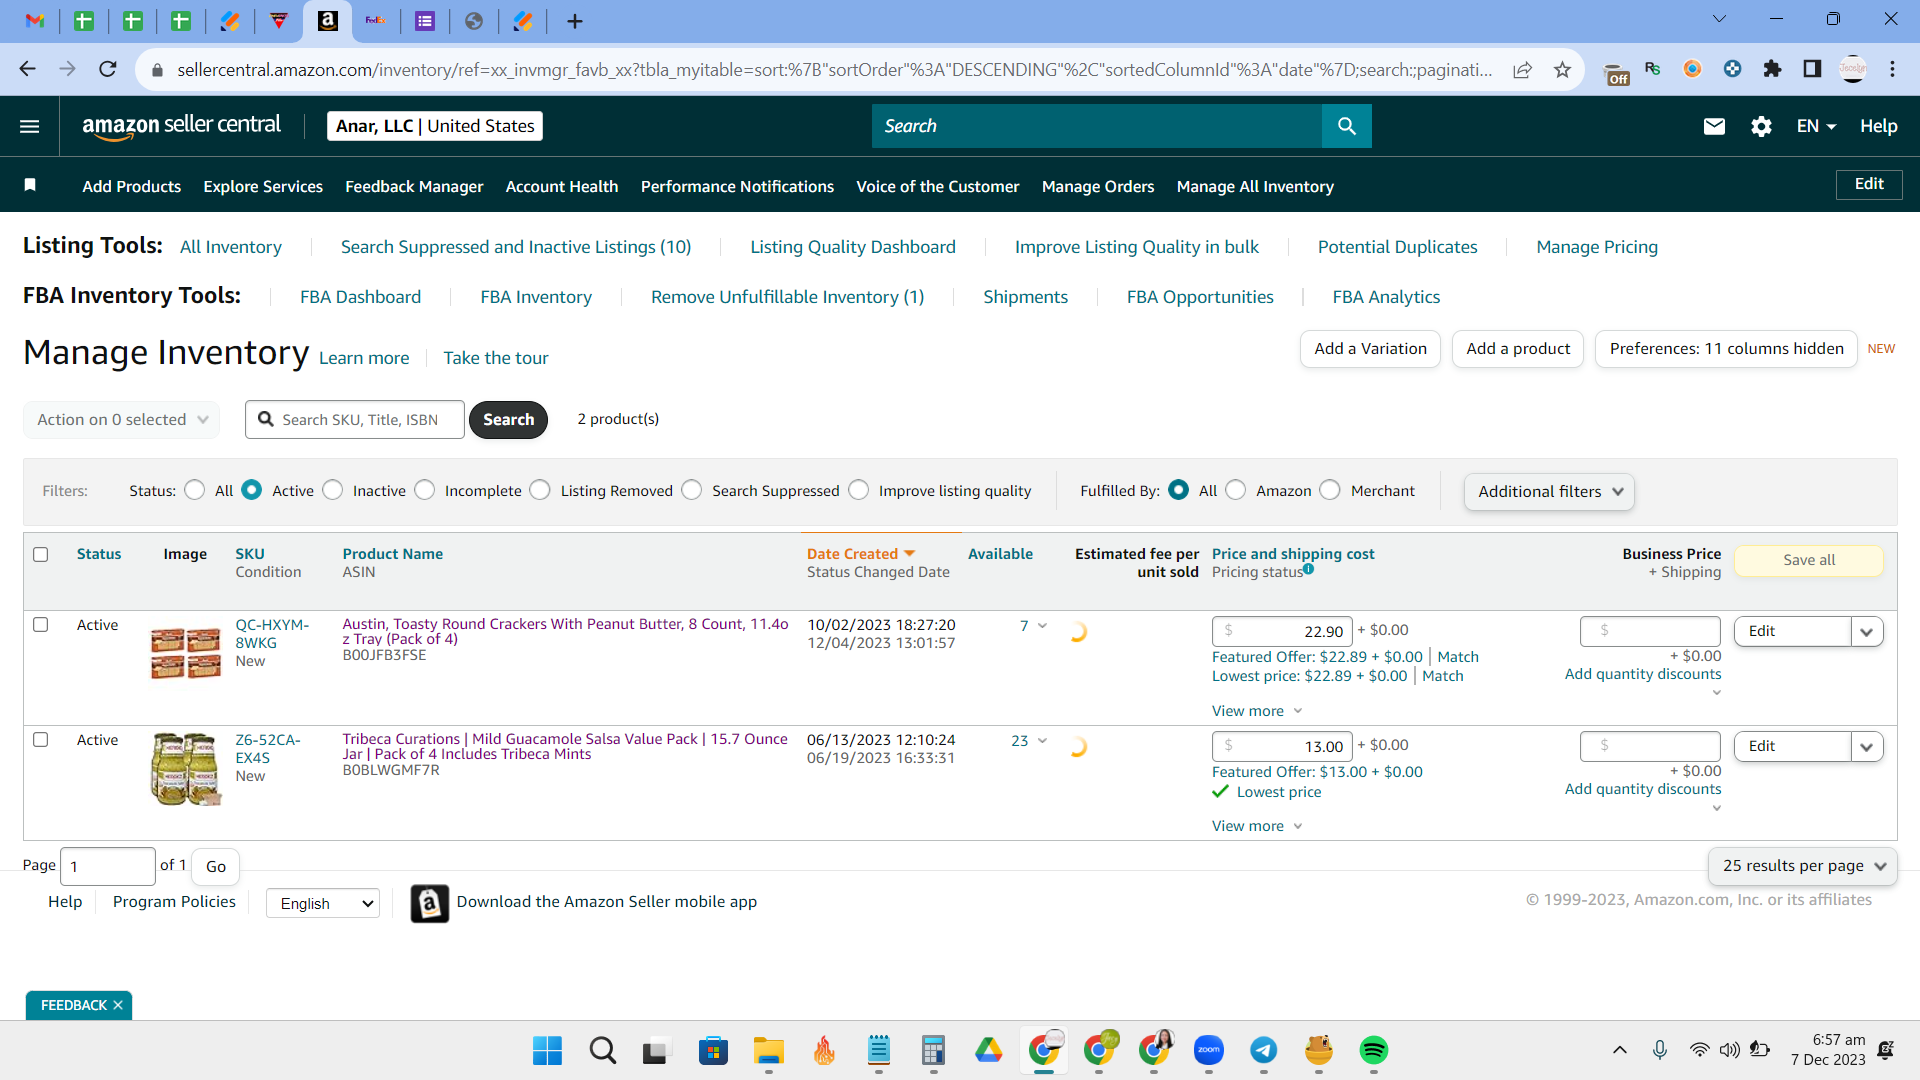Open the mail messages icon

[1714, 126]
